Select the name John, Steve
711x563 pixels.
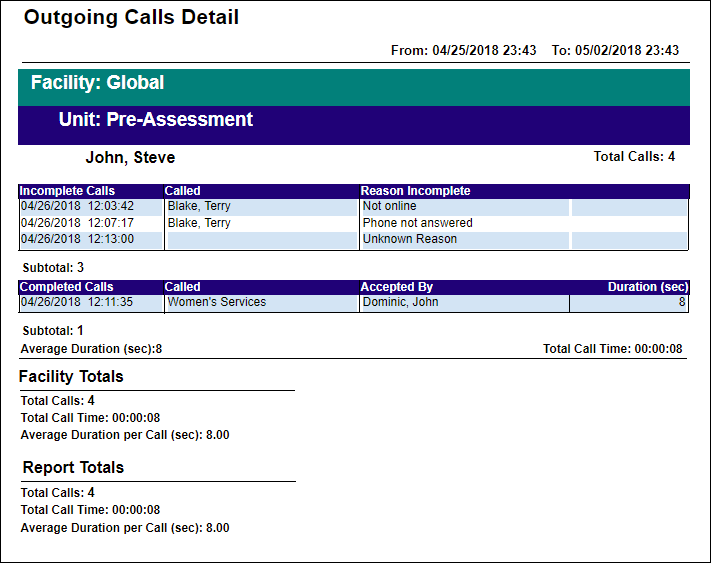(130, 157)
